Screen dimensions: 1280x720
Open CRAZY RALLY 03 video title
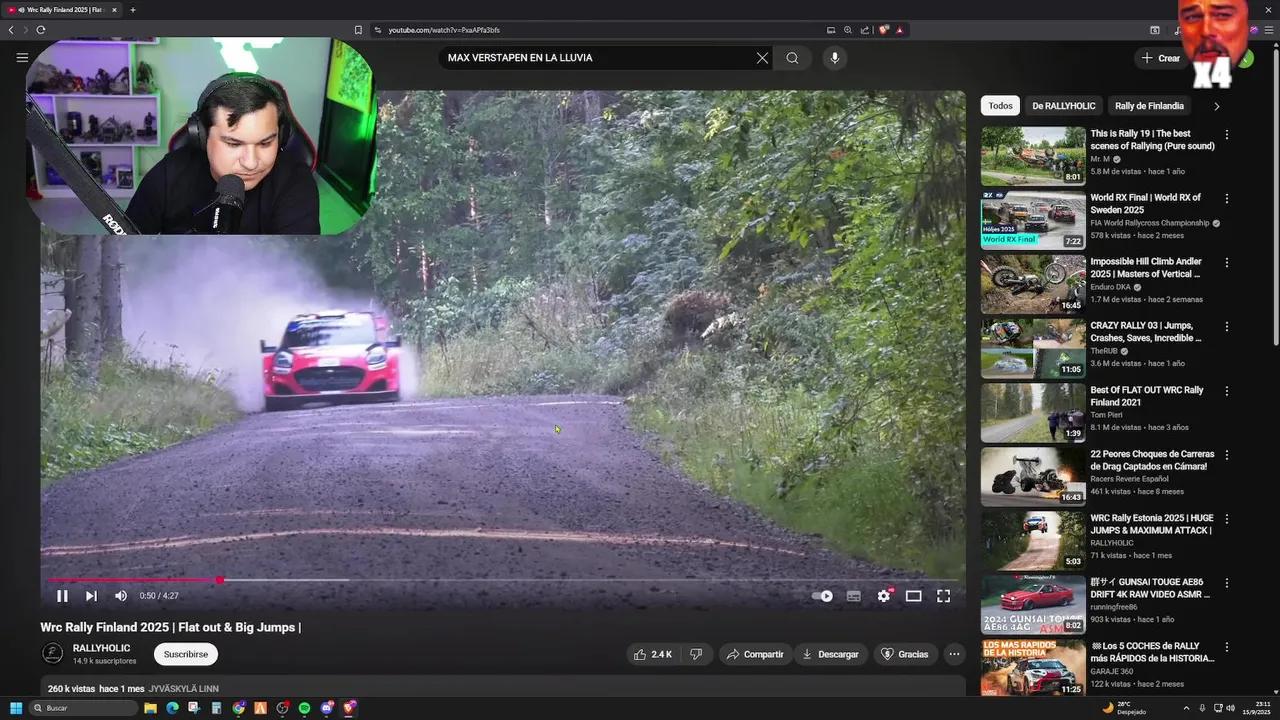pos(1146,332)
